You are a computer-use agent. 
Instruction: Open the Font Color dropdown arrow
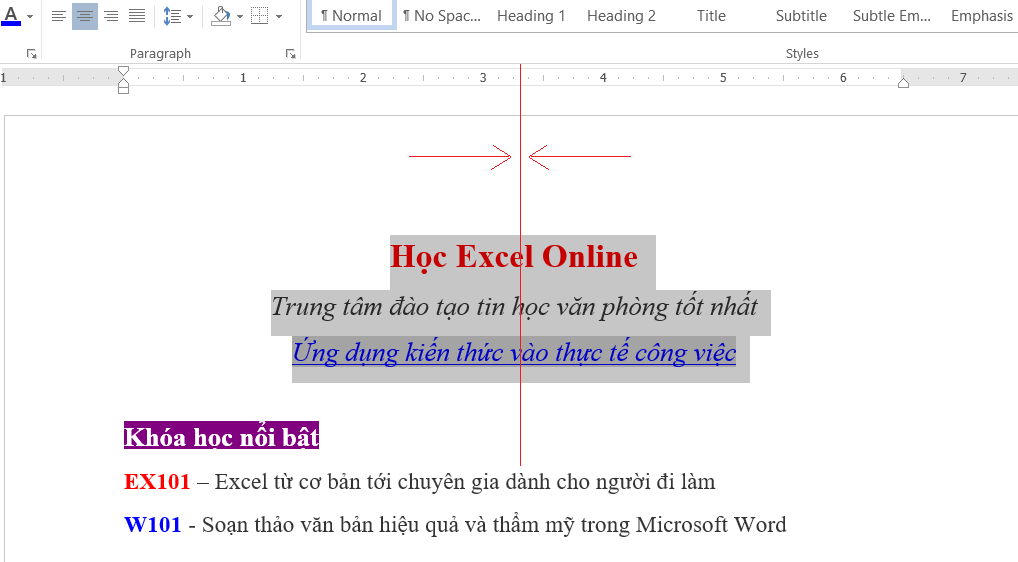30,16
